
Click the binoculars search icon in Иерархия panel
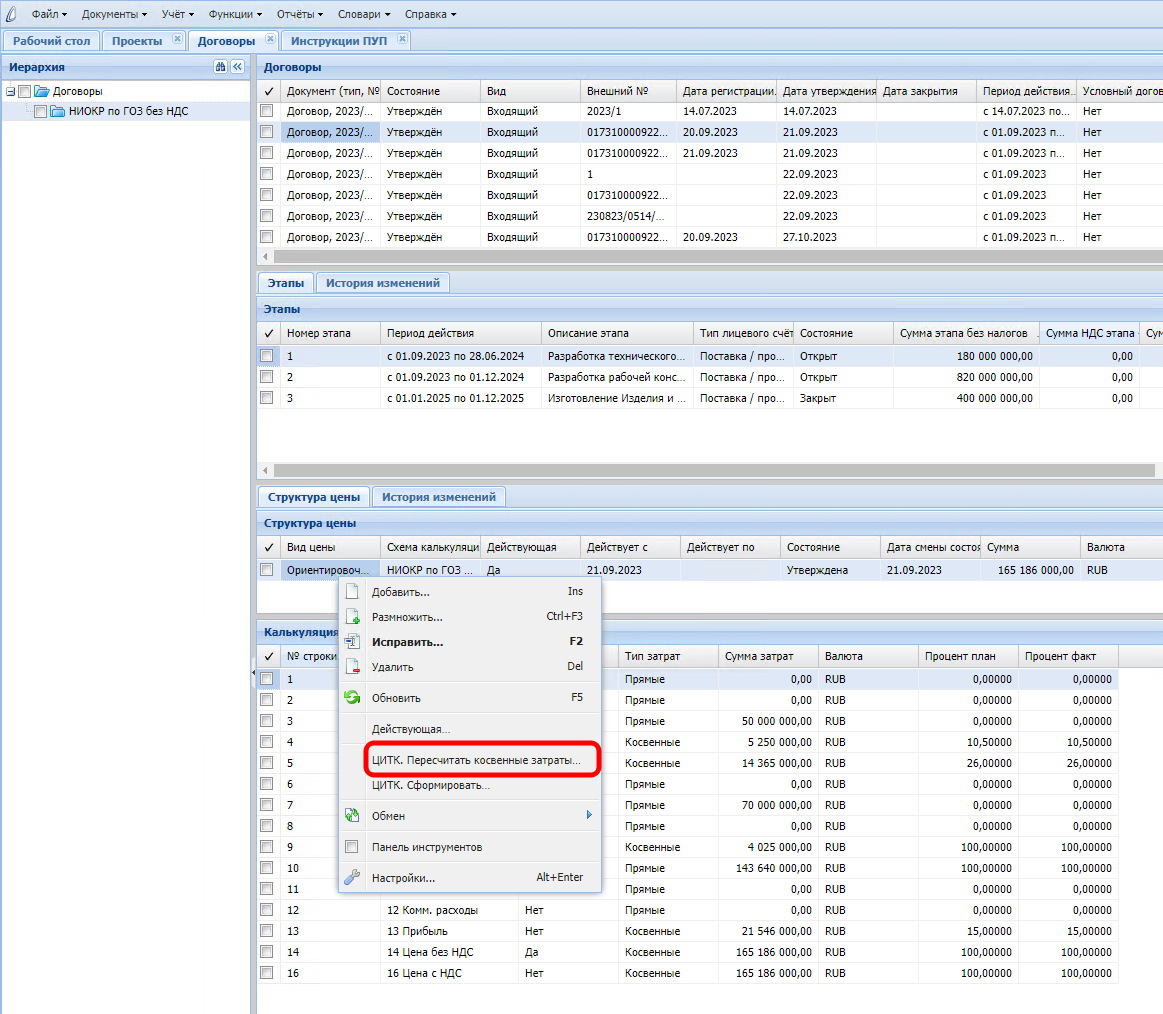pos(220,67)
